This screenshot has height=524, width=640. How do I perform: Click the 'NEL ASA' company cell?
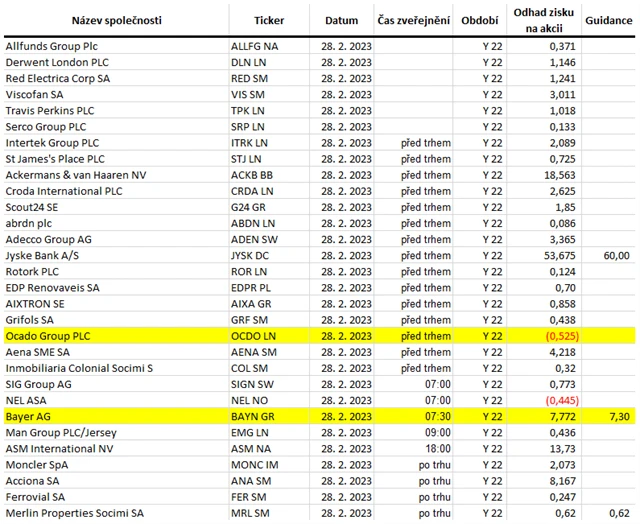(26, 401)
